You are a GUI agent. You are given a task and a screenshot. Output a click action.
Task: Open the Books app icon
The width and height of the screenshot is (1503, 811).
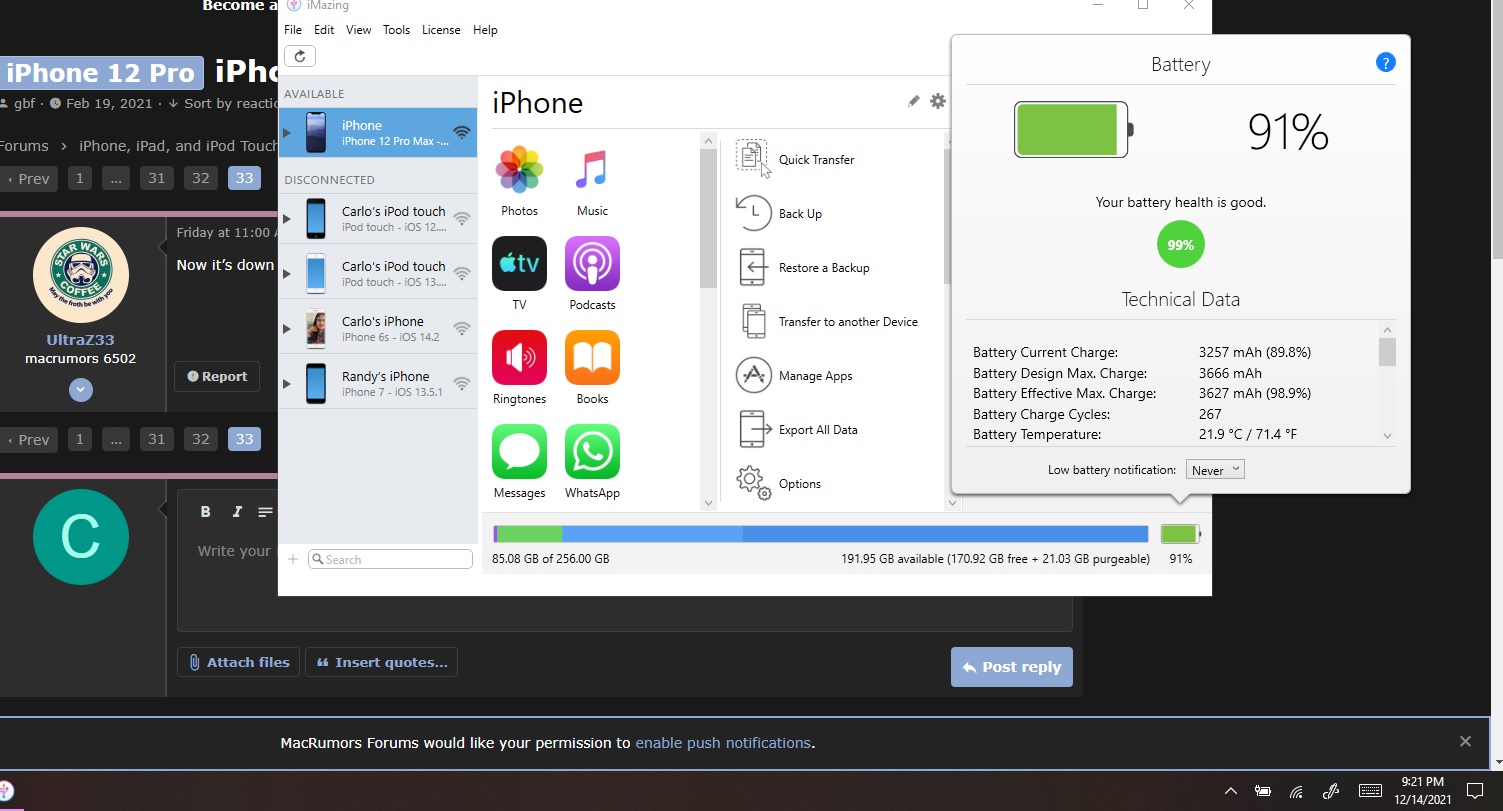tap(592, 357)
